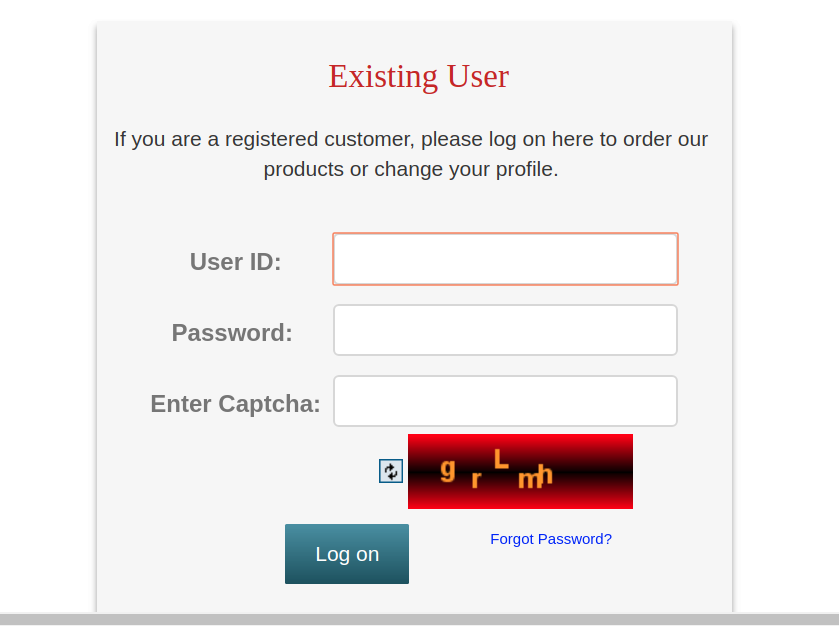This screenshot has width=839, height=626.
Task: Click the Existing User heading
Action: (x=418, y=76)
